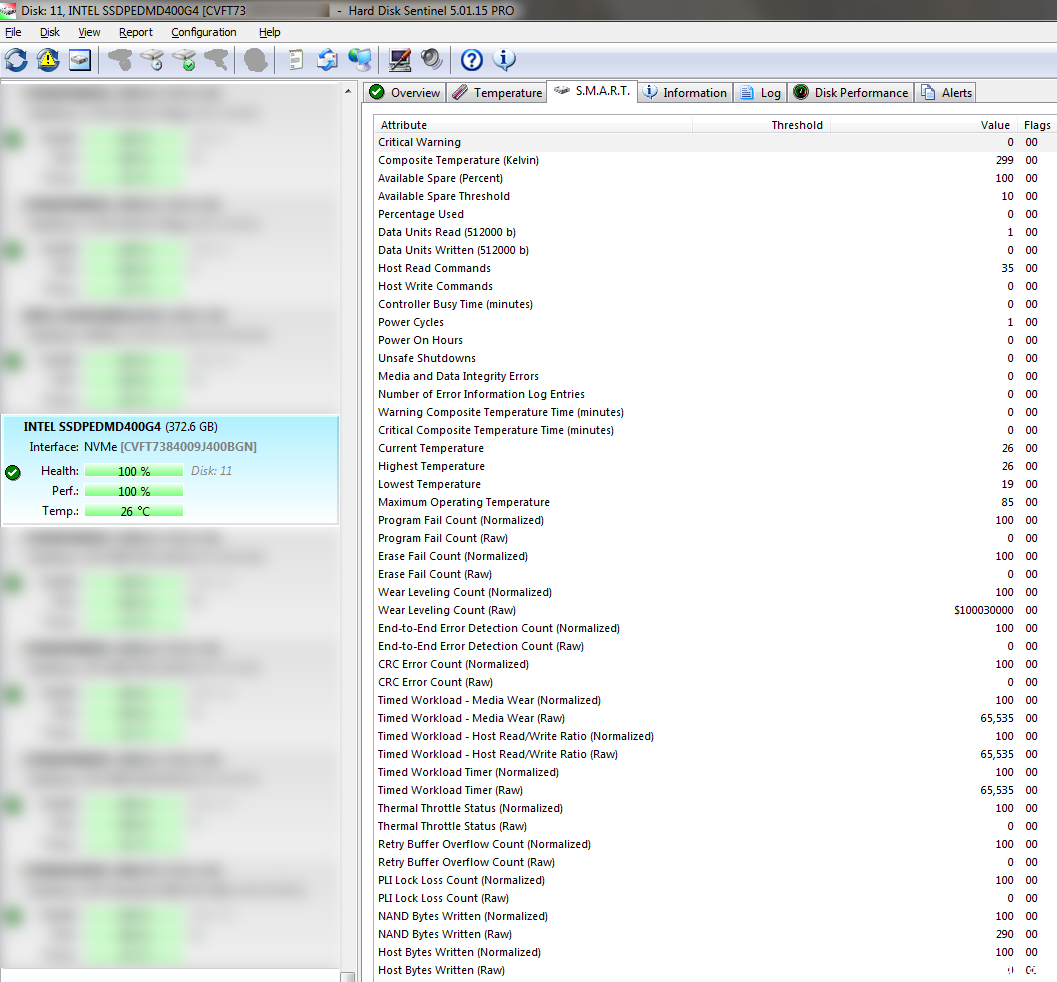Select the Critical Warning row

click(x=715, y=142)
